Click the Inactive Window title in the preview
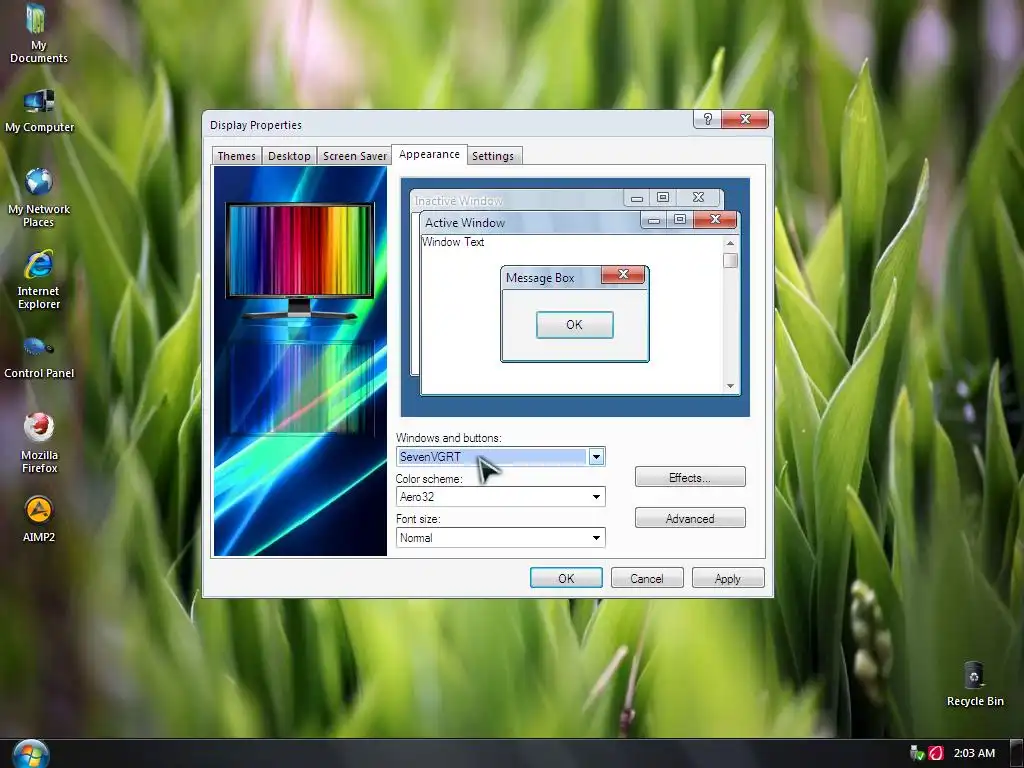1024x768 pixels. pos(458,200)
